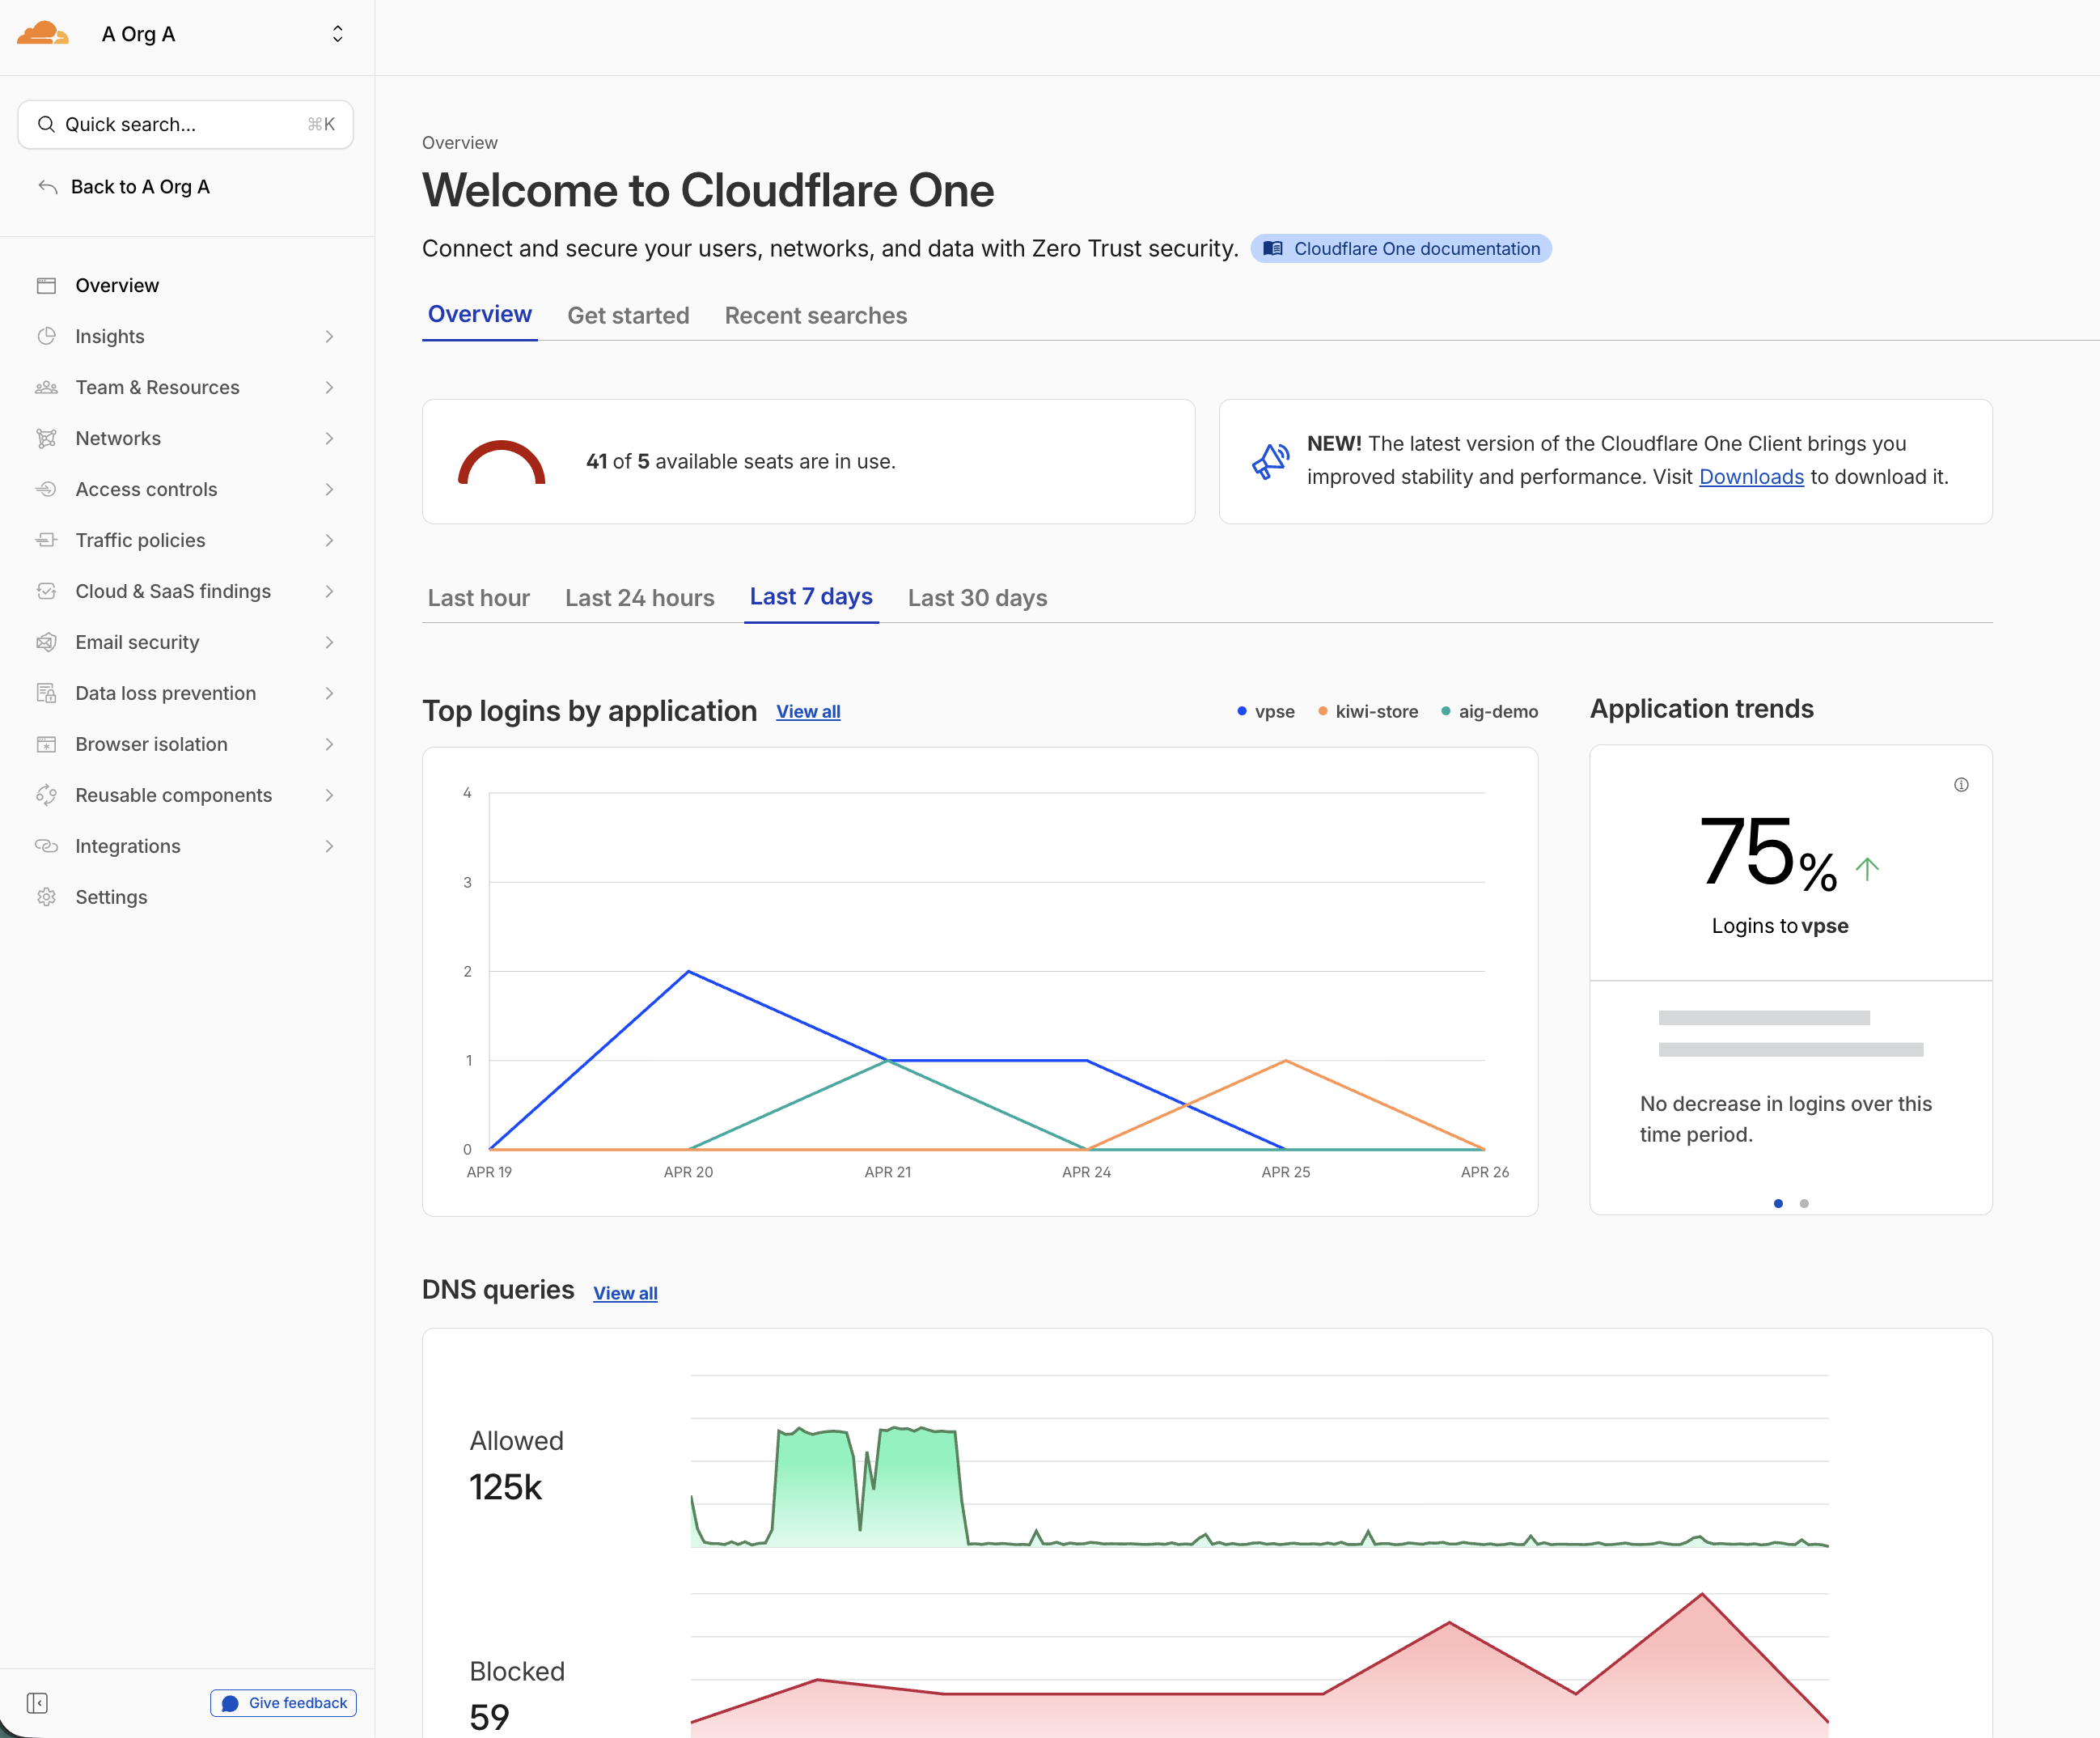Click the book icon in documentation badge
The height and width of the screenshot is (1738, 2100).
[x=1272, y=249]
